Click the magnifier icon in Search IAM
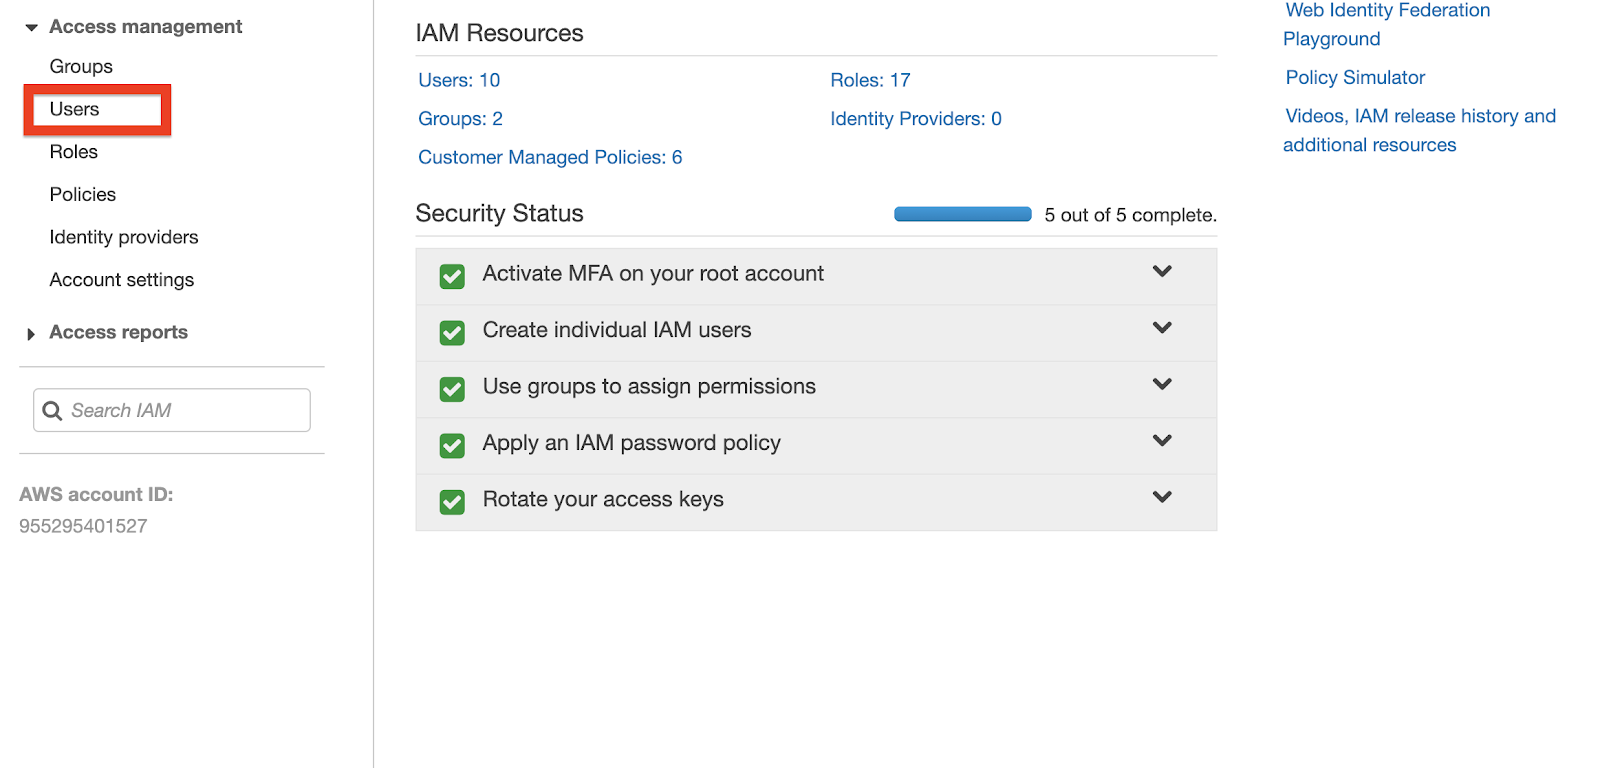 (52, 411)
